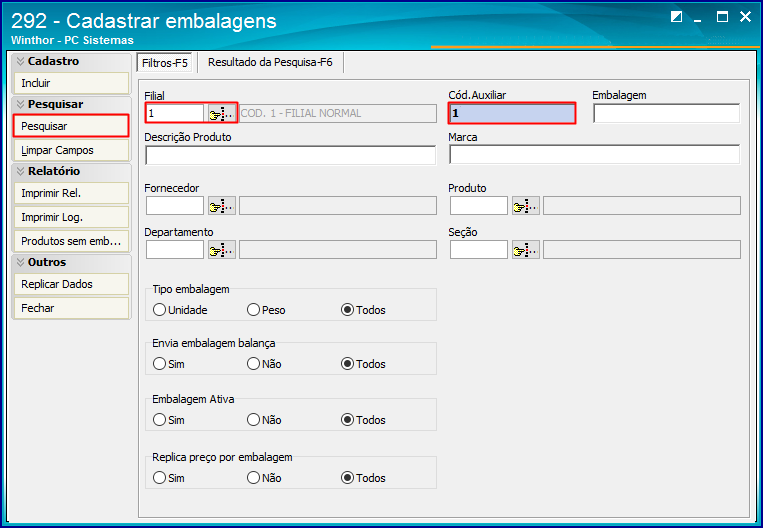Click the window layout icon in title bar
The height and width of the screenshot is (528, 763).
point(676,18)
